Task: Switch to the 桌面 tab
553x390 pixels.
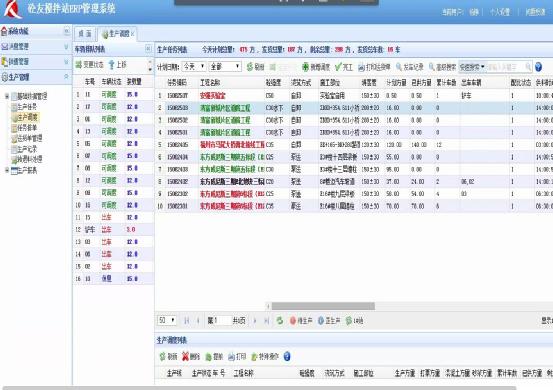Action: 85,34
